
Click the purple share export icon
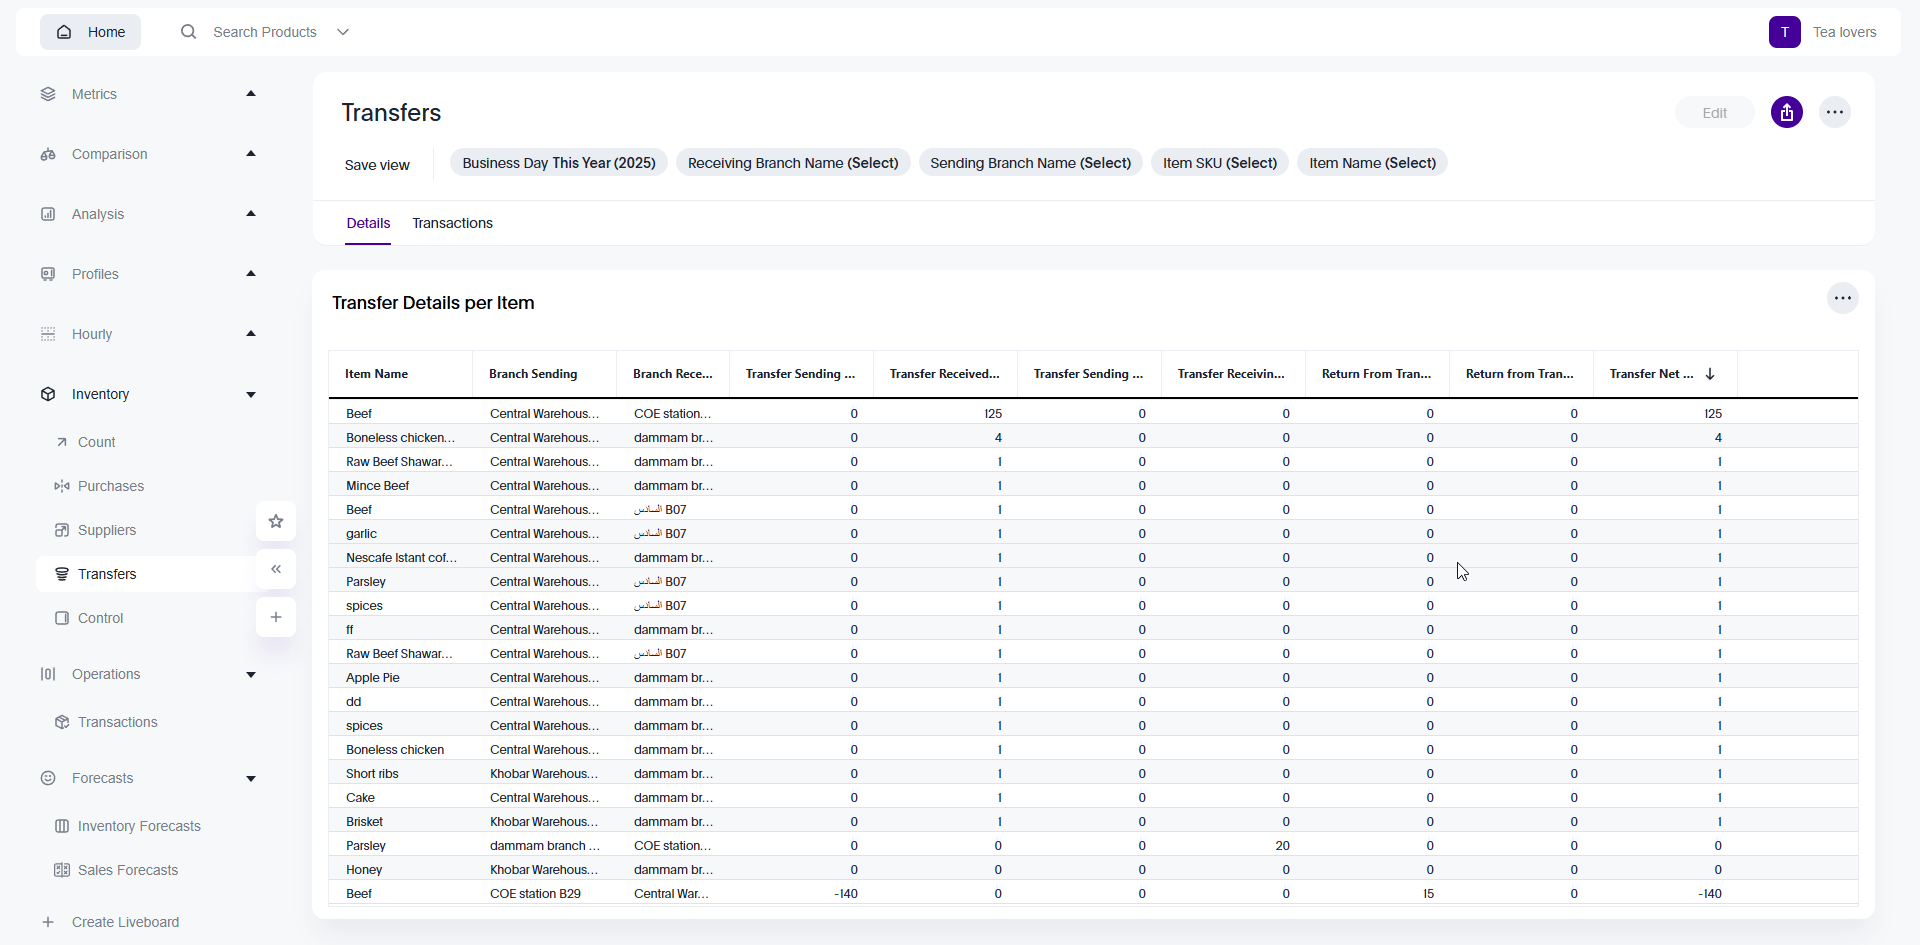(1786, 113)
